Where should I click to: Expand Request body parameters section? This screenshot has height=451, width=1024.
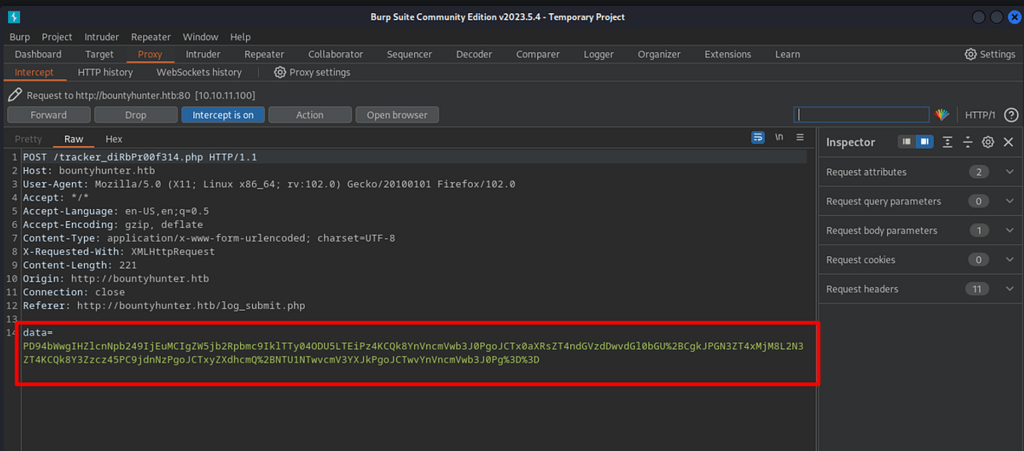[x=1009, y=231]
